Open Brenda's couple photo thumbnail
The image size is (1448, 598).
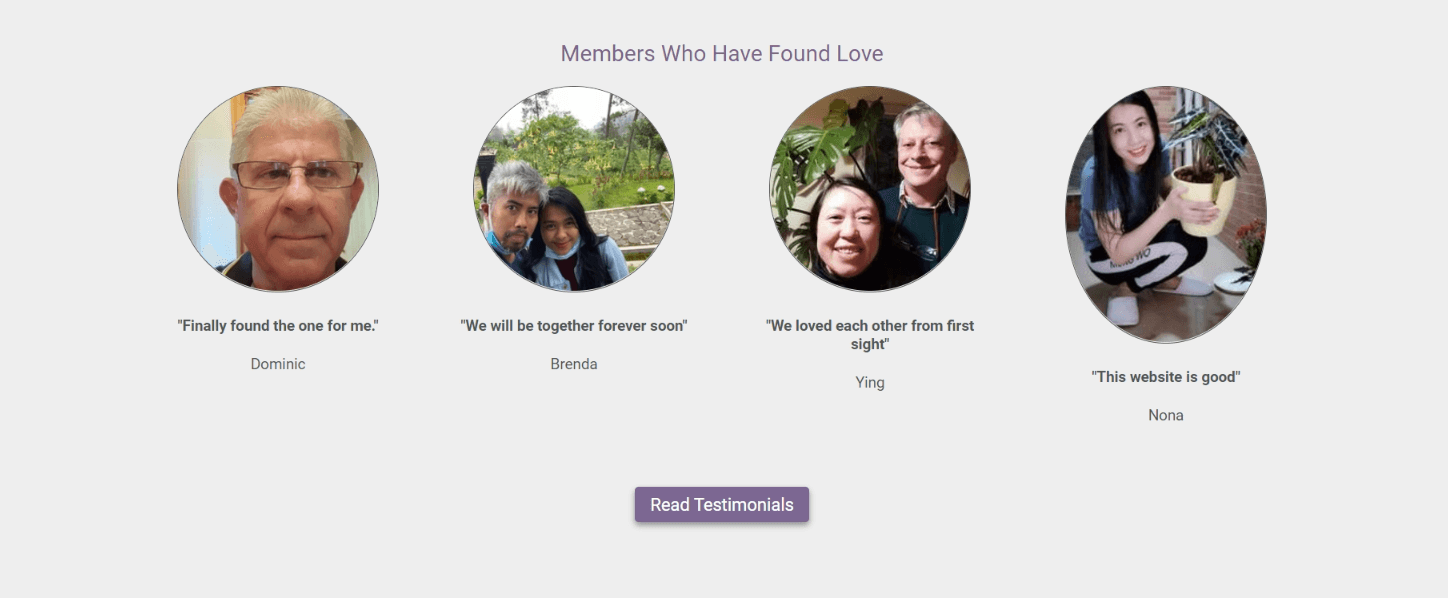pos(574,189)
